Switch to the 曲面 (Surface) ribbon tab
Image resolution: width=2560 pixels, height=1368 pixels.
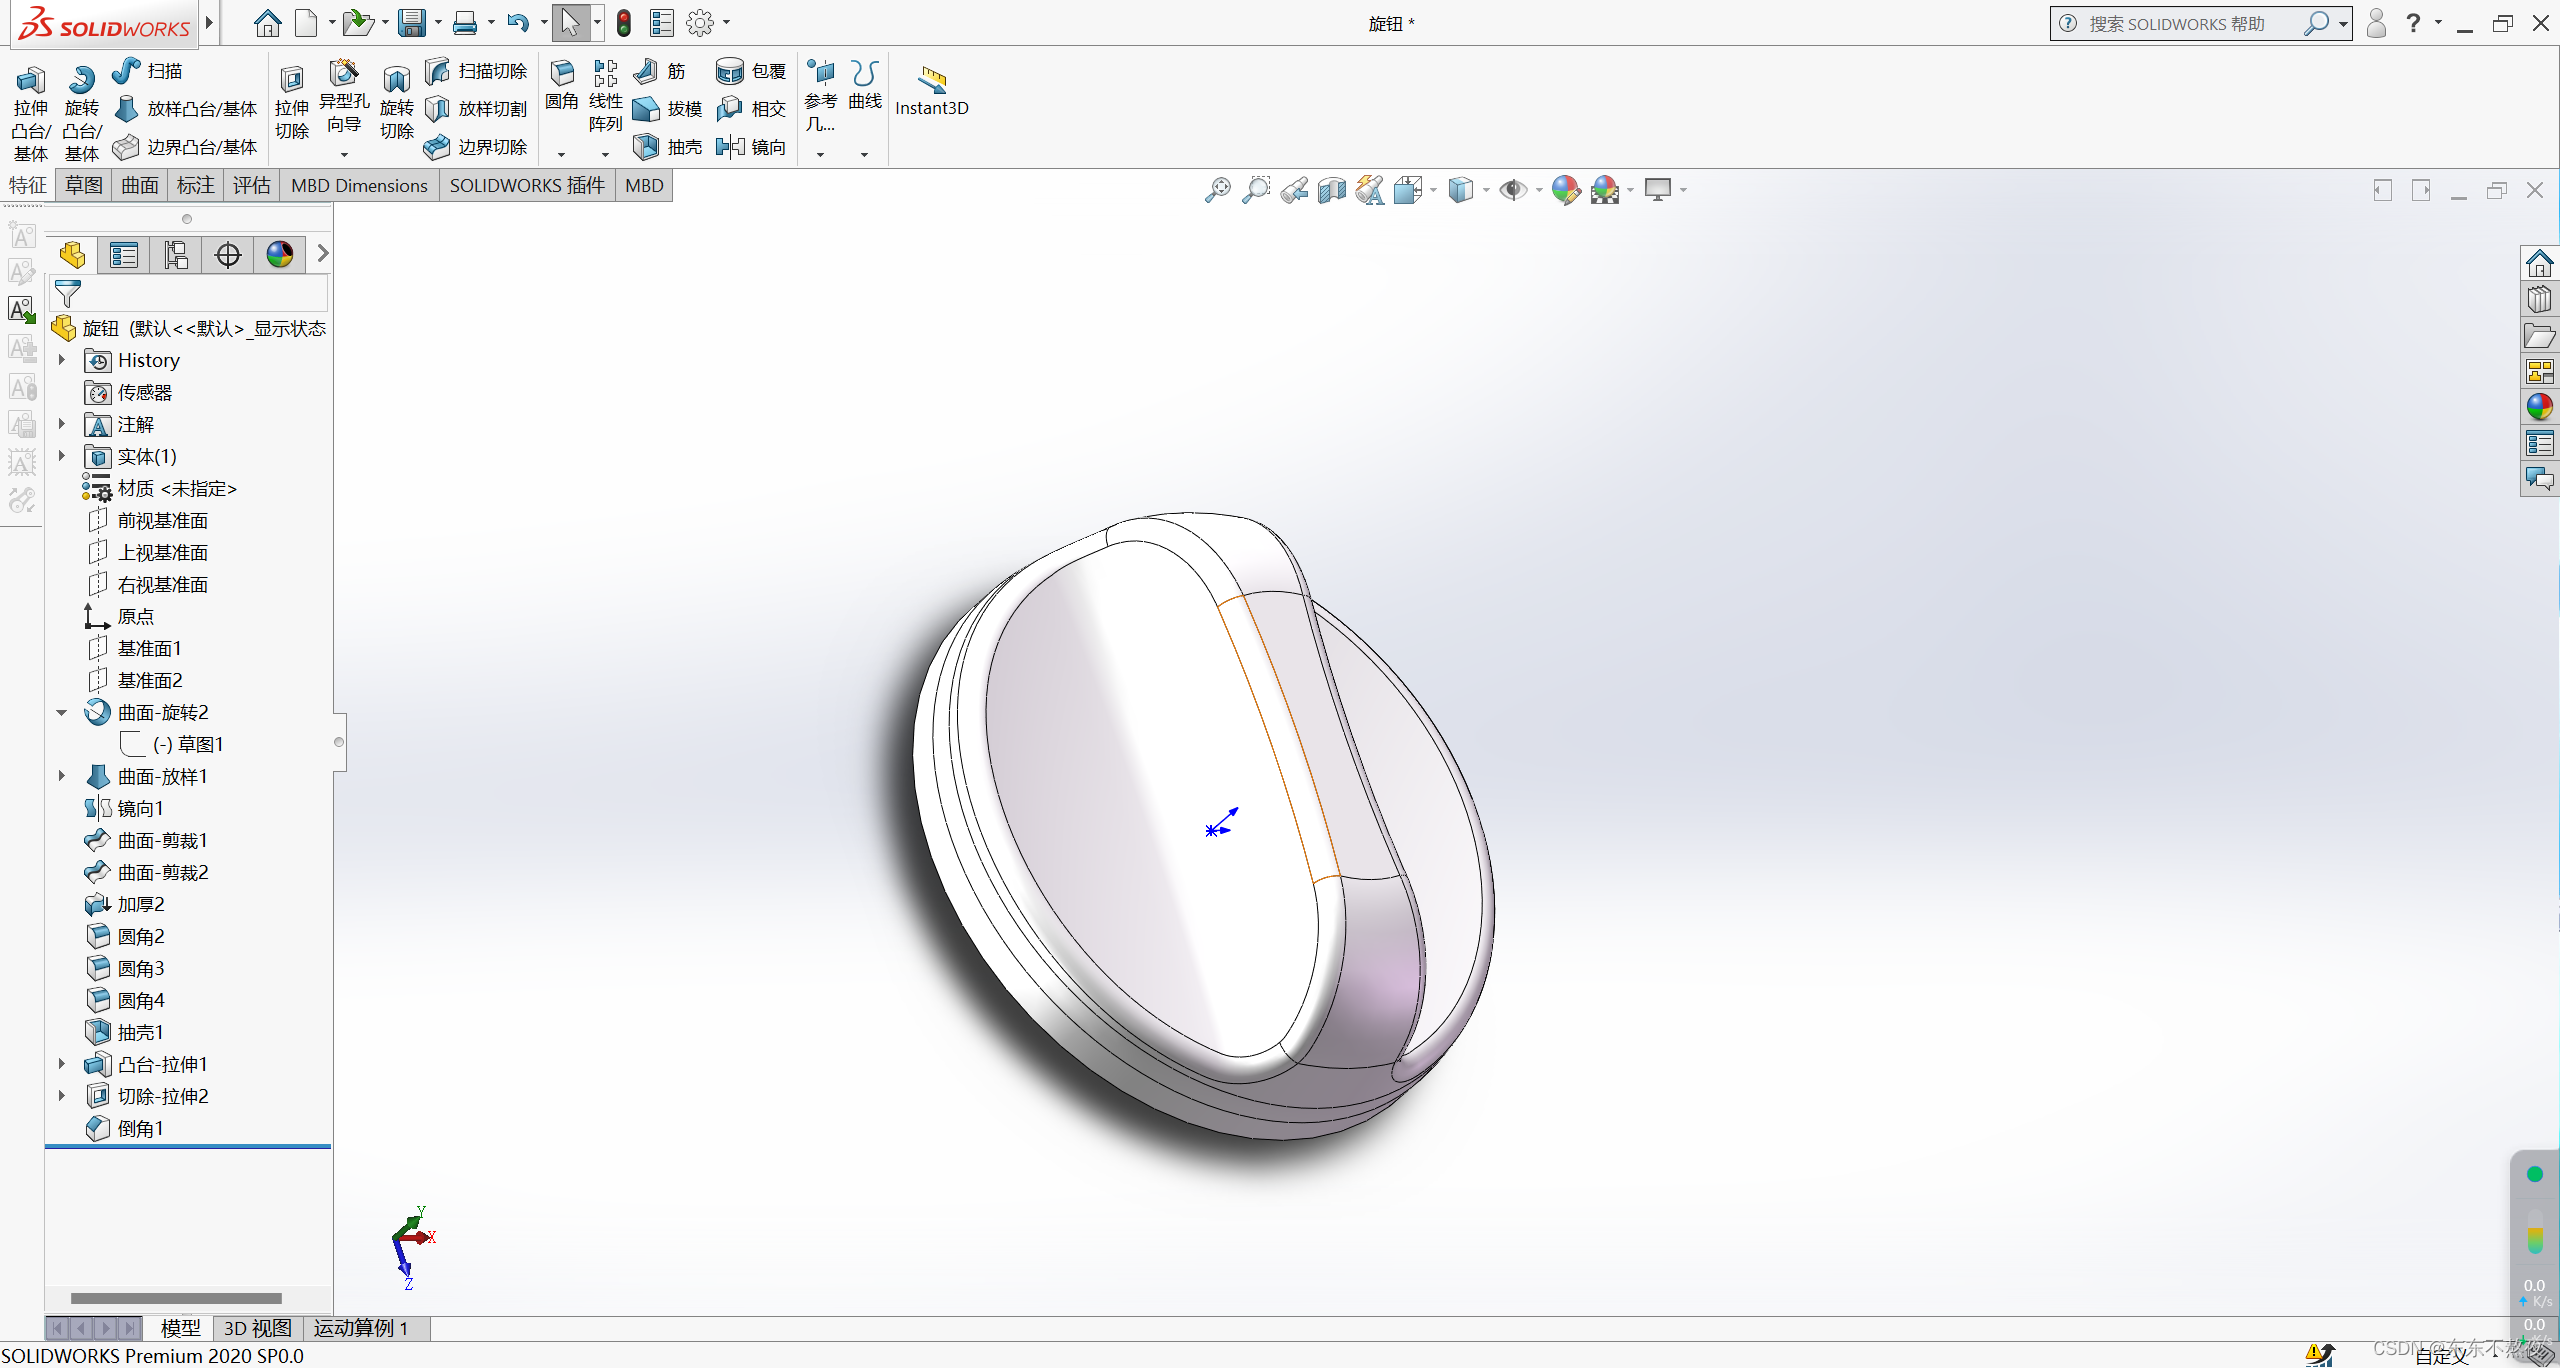tap(140, 185)
